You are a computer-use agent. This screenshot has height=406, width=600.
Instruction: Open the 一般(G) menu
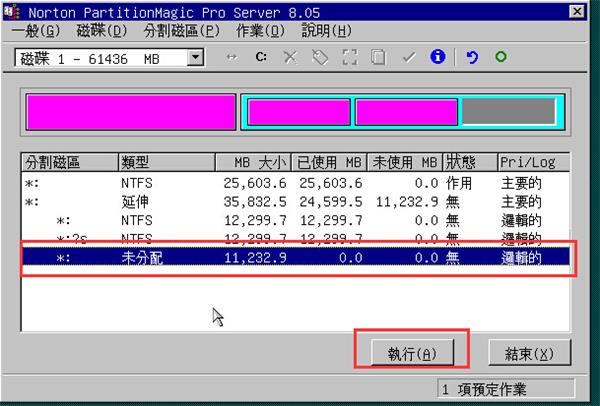coord(36,31)
